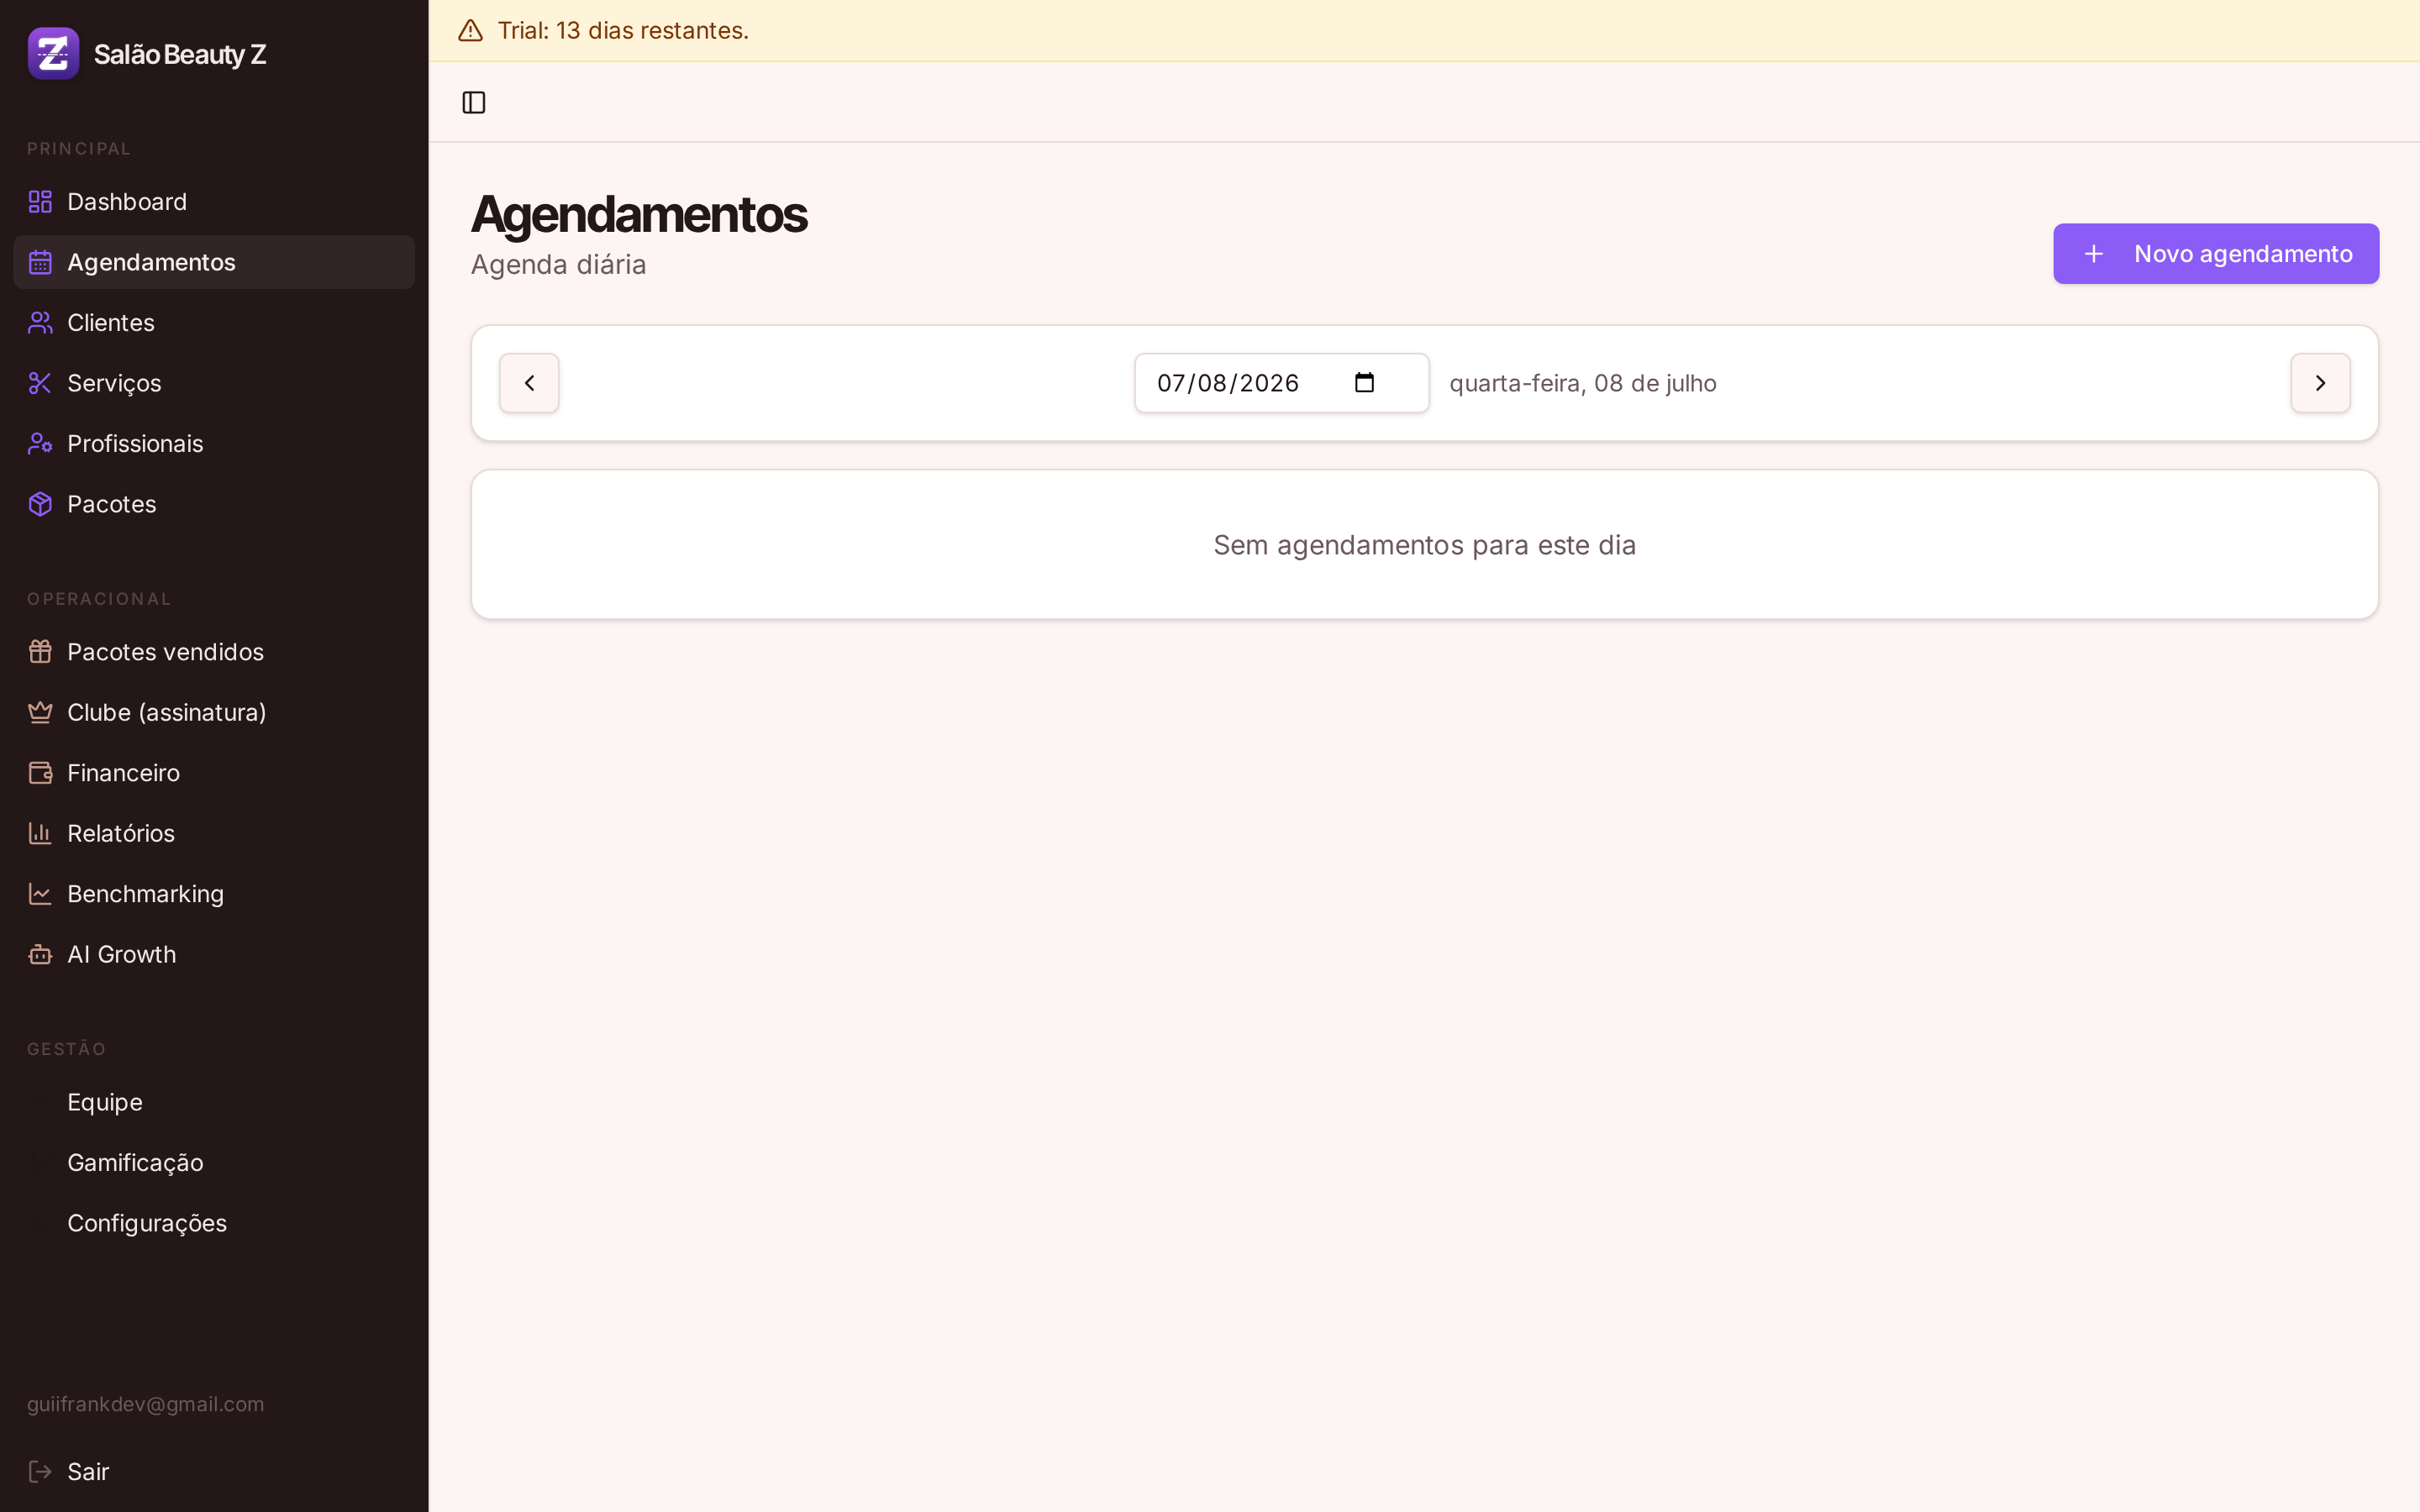This screenshot has width=2420, height=1512.
Task: Focus the 07/08/2026 date field
Action: coord(1281,383)
